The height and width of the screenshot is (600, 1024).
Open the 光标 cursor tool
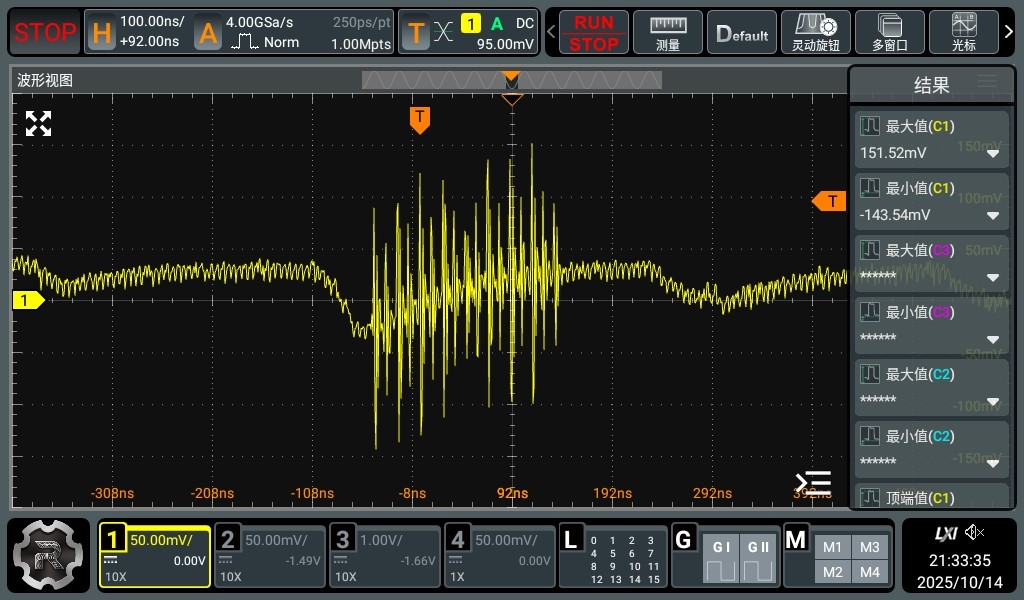(x=964, y=32)
